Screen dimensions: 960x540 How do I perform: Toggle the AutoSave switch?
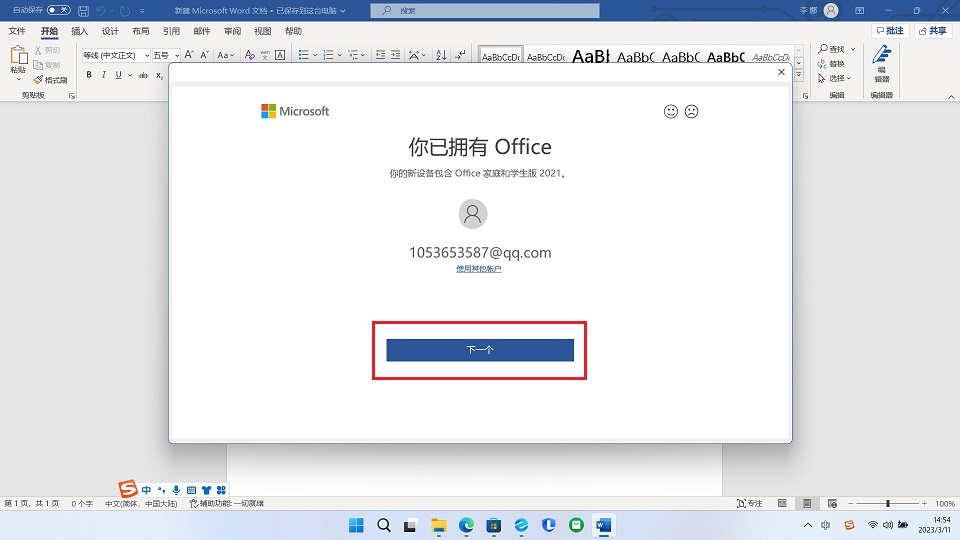point(58,10)
